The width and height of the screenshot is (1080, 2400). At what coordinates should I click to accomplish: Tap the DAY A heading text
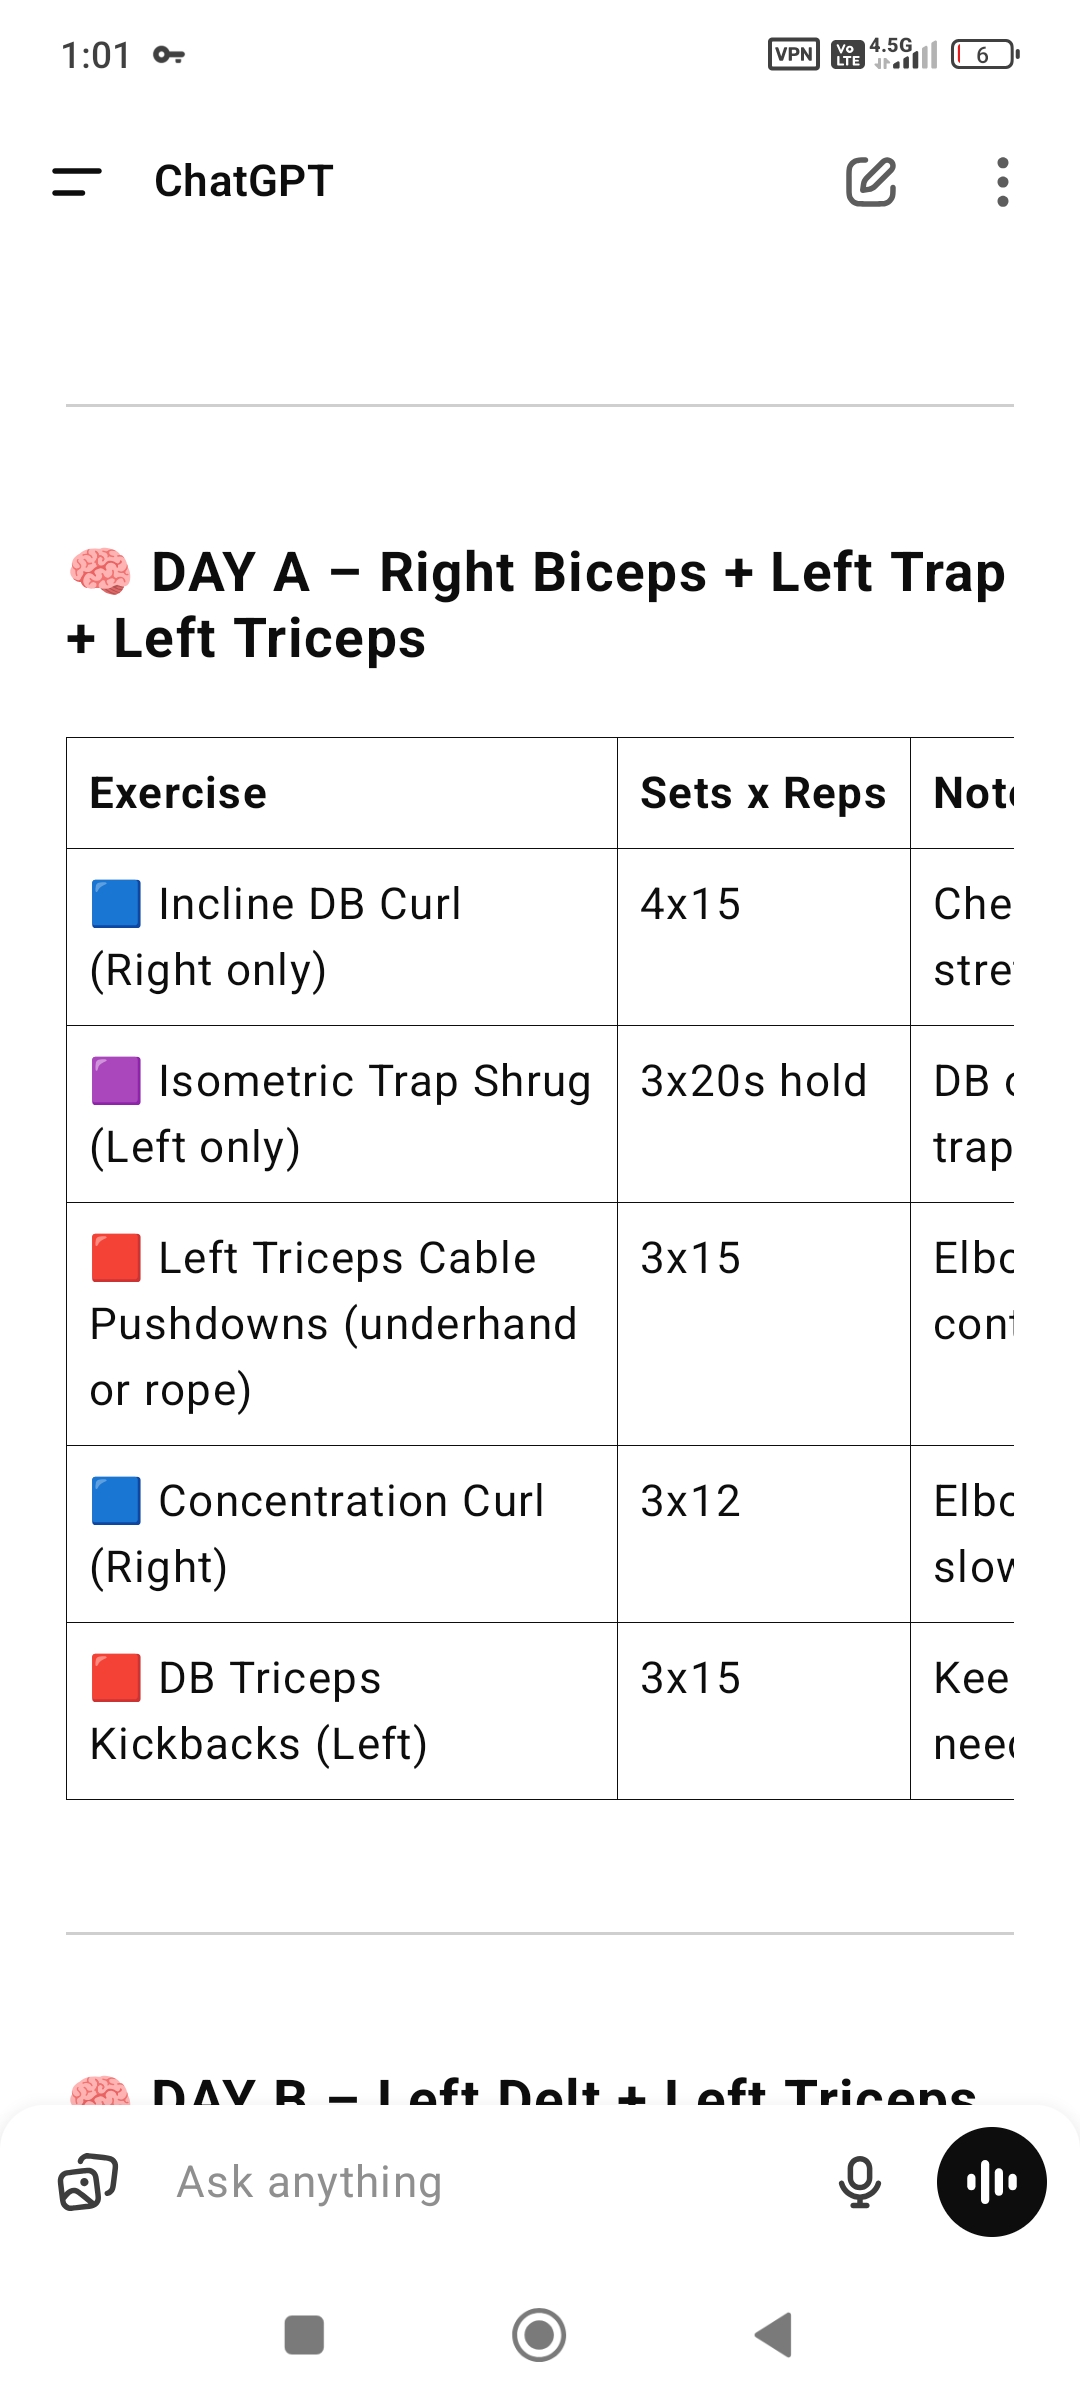click(536, 605)
